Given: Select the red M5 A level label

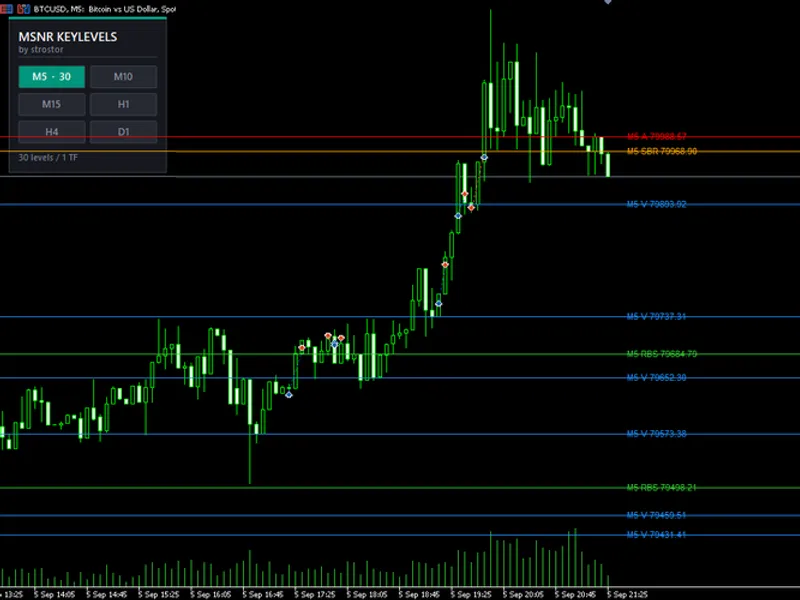Looking at the screenshot, I should click(657, 136).
